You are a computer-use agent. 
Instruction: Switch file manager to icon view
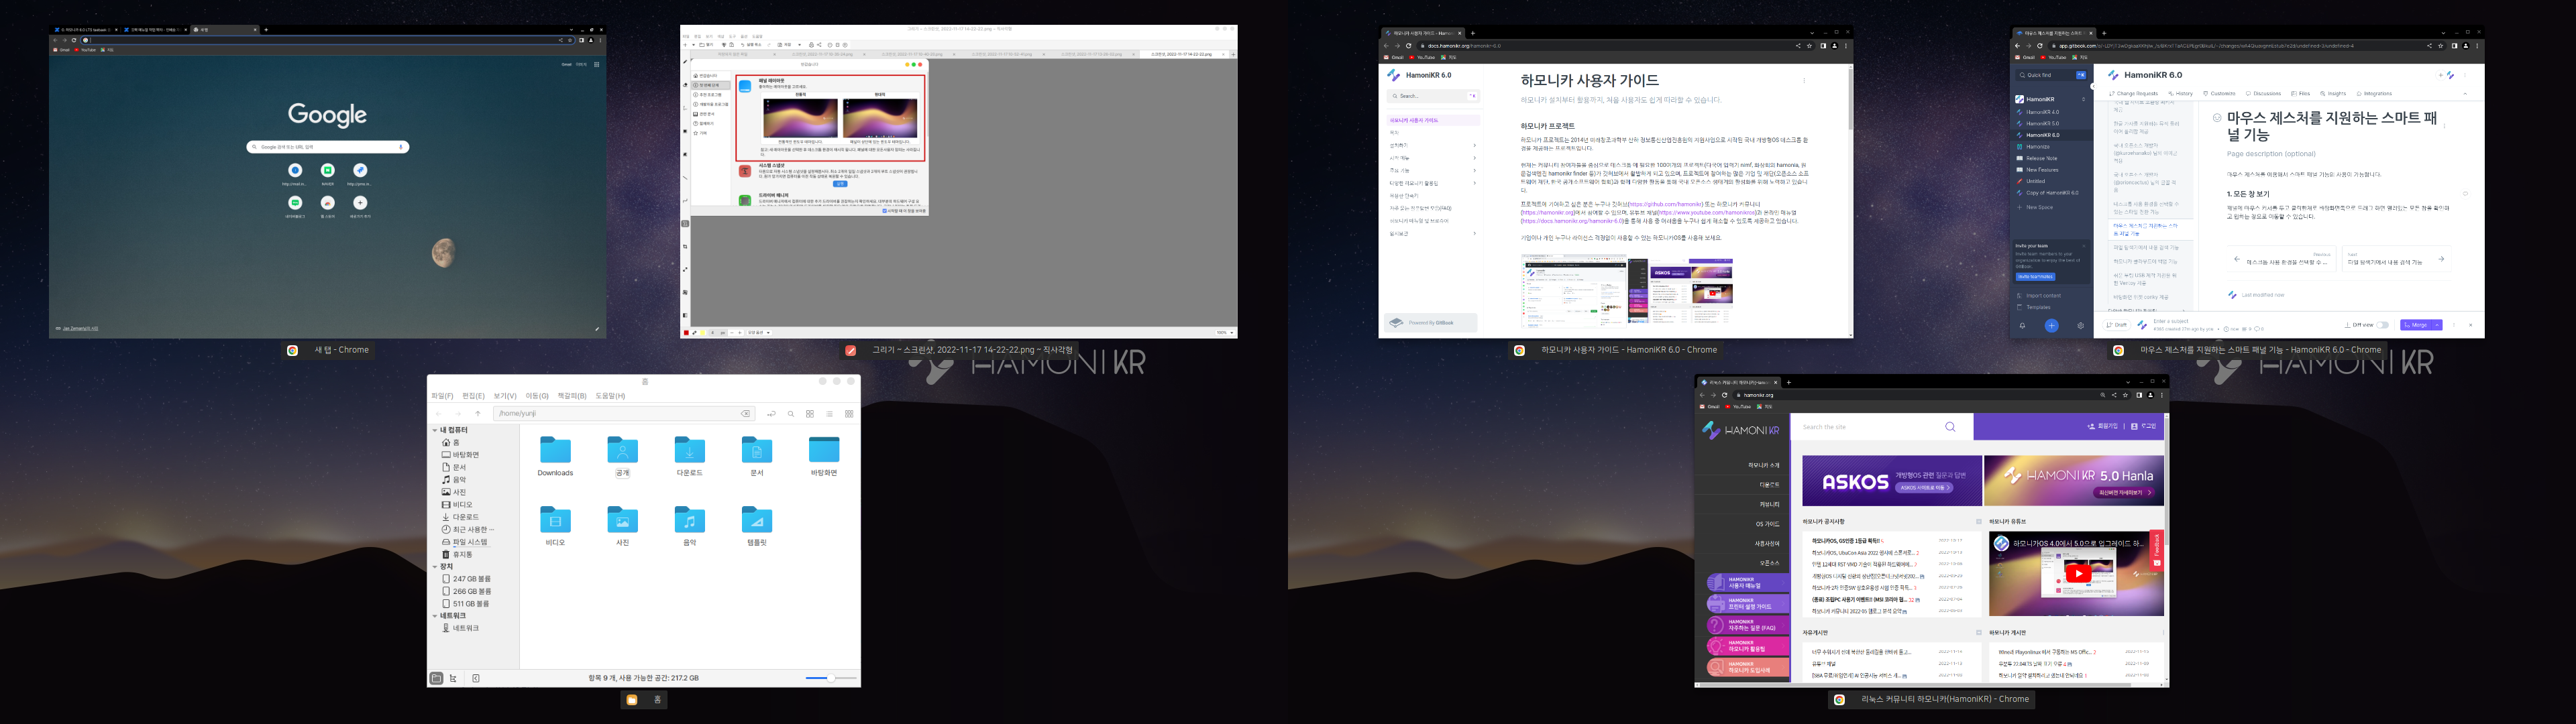click(810, 414)
